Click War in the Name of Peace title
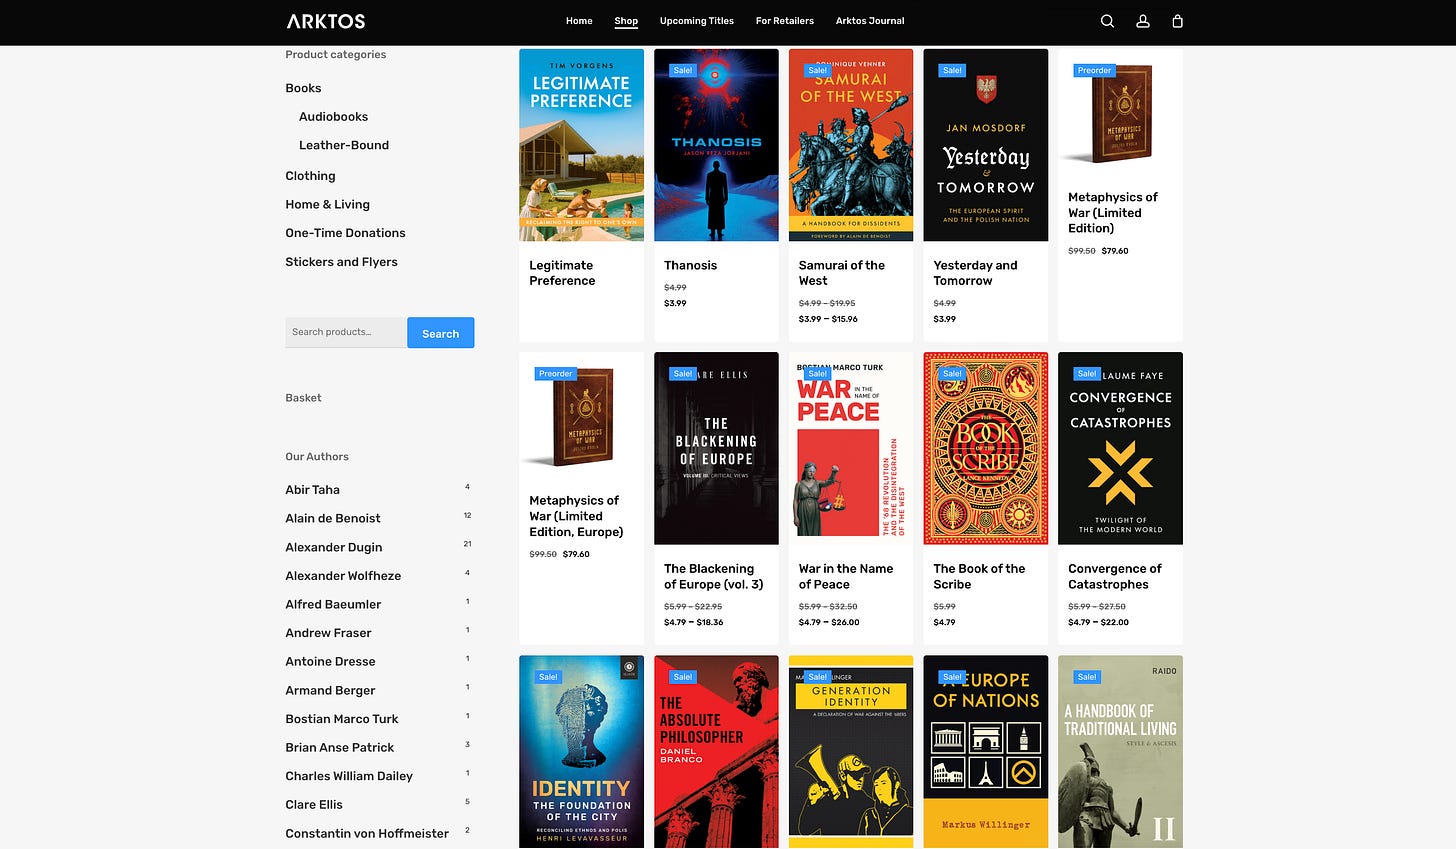The height and width of the screenshot is (849, 1456). click(846, 576)
